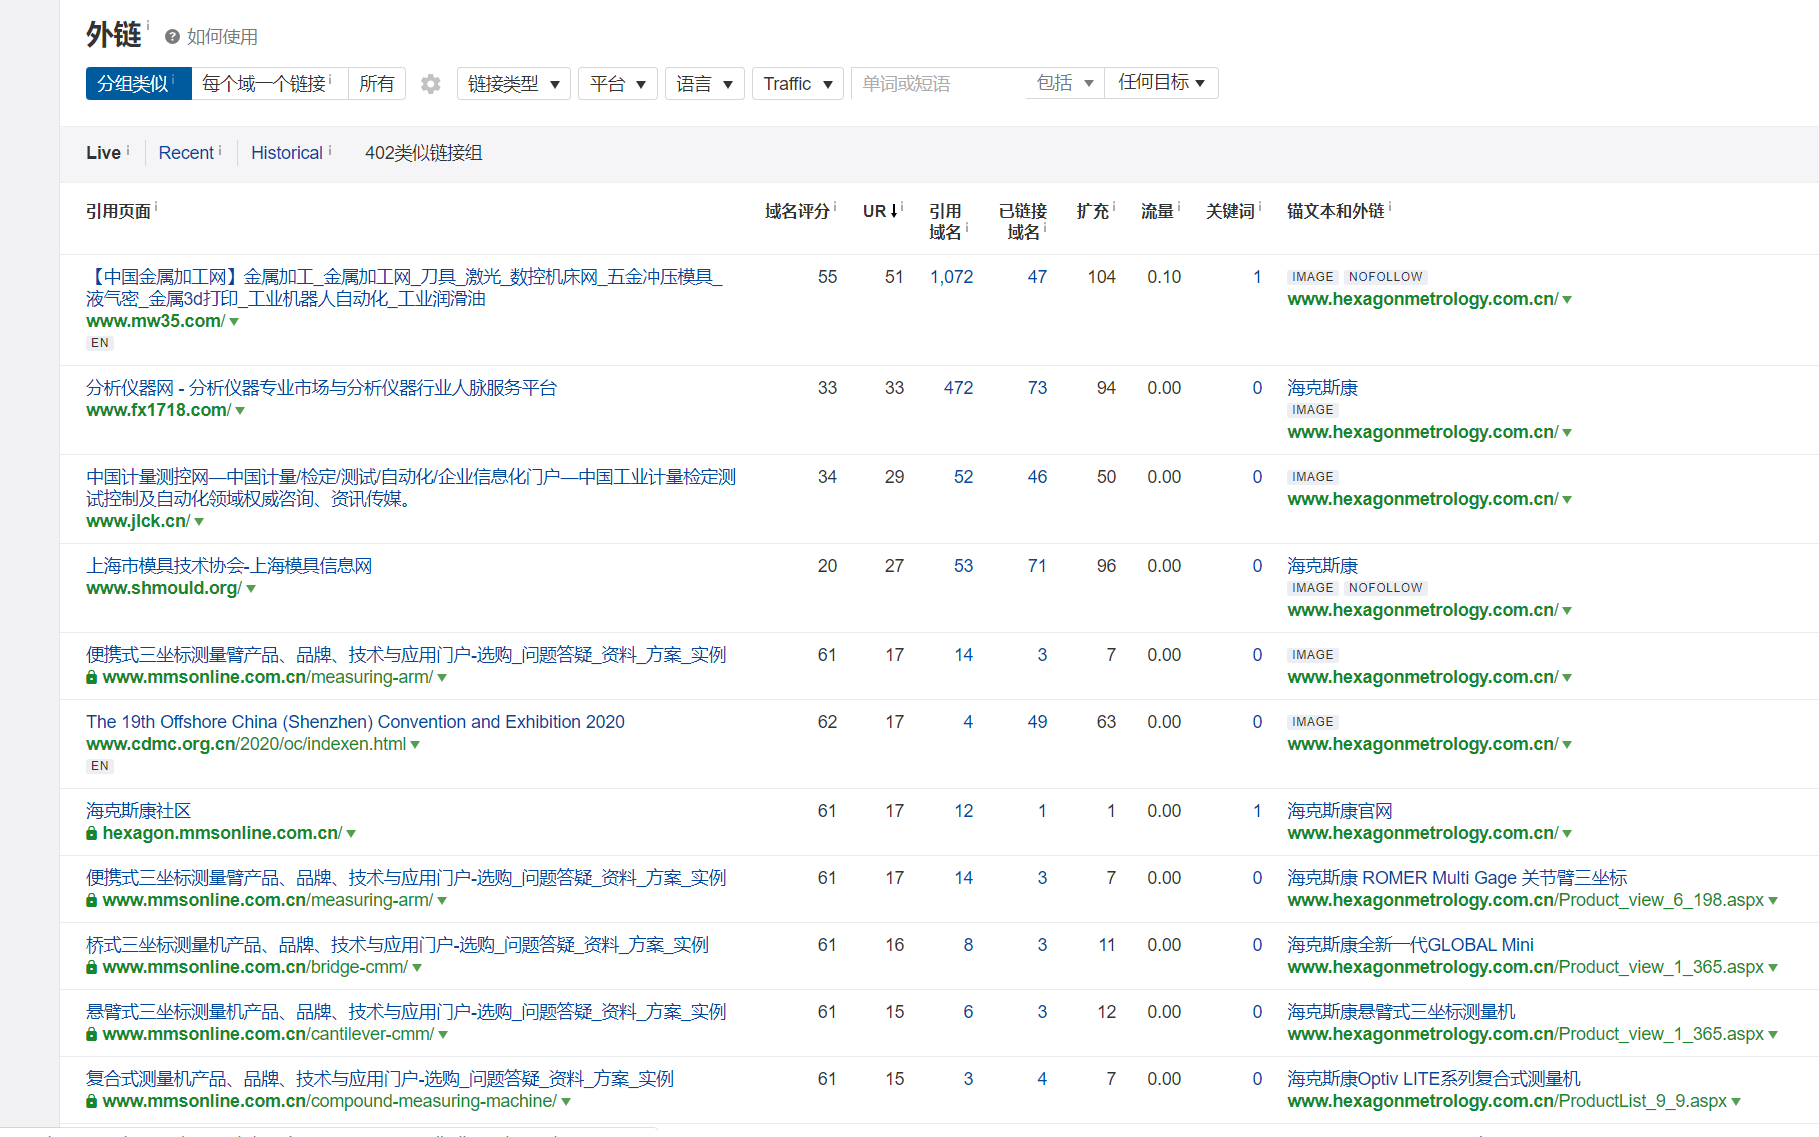Expand the www.shmould.org/ URL arrow
Screen dimensions: 1819x1137
click(251, 589)
